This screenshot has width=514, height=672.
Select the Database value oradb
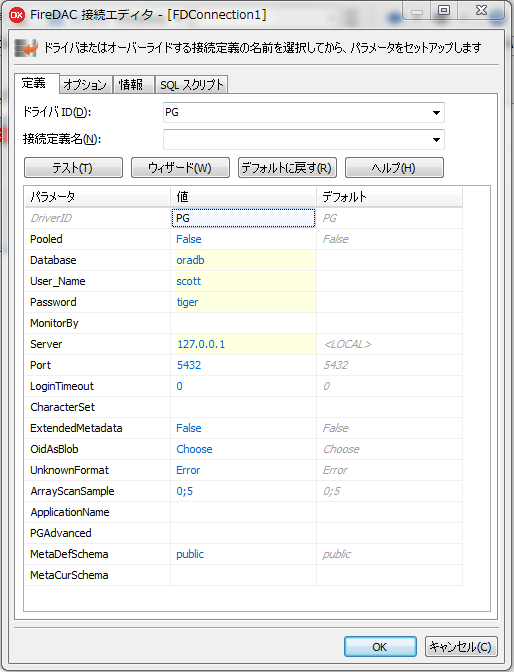point(190,260)
